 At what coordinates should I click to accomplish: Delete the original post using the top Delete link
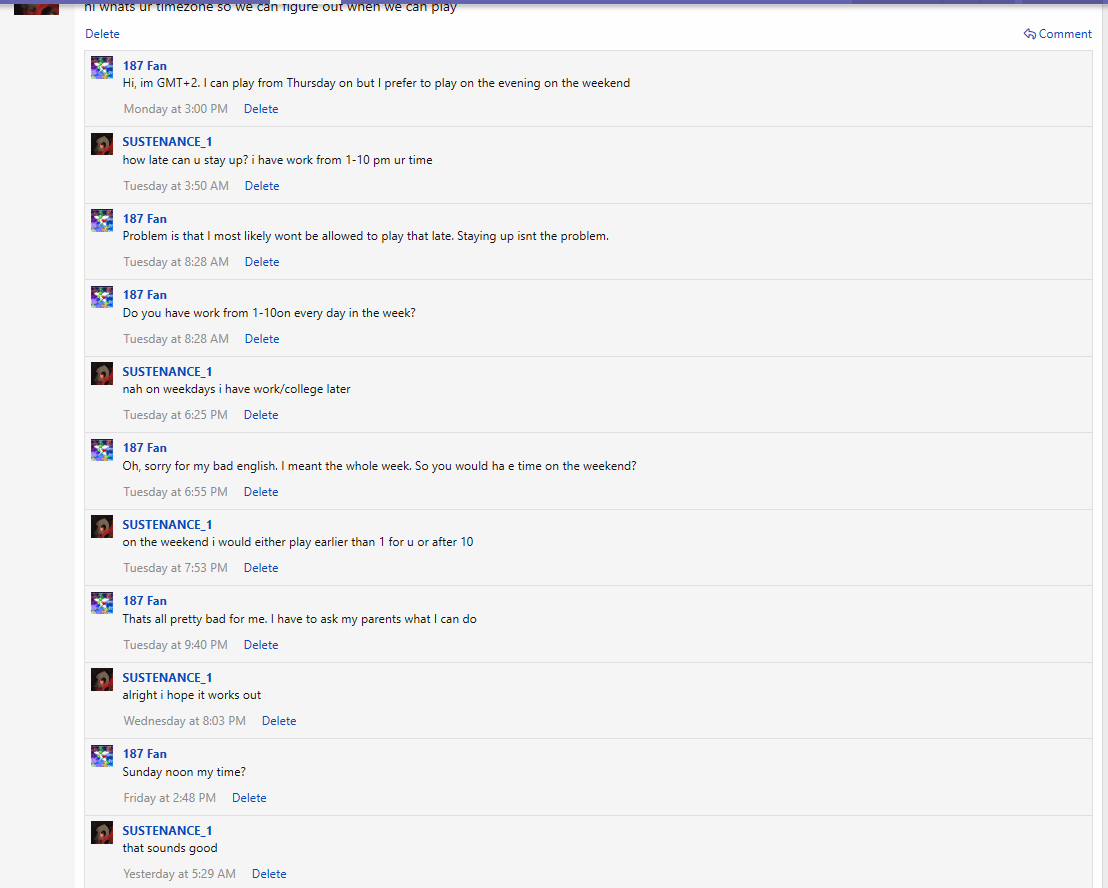tap(102, 34)
